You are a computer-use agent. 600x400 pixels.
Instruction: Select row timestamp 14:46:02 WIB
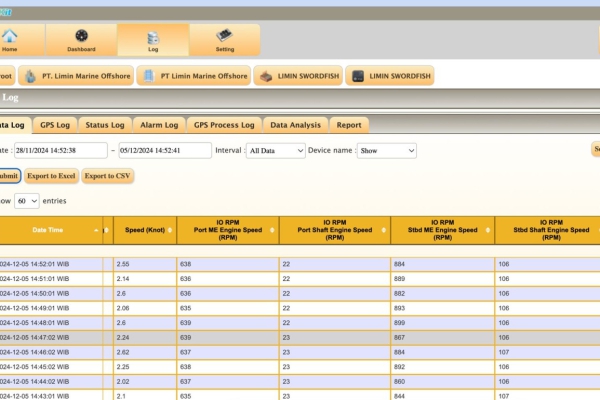(34, 352)
